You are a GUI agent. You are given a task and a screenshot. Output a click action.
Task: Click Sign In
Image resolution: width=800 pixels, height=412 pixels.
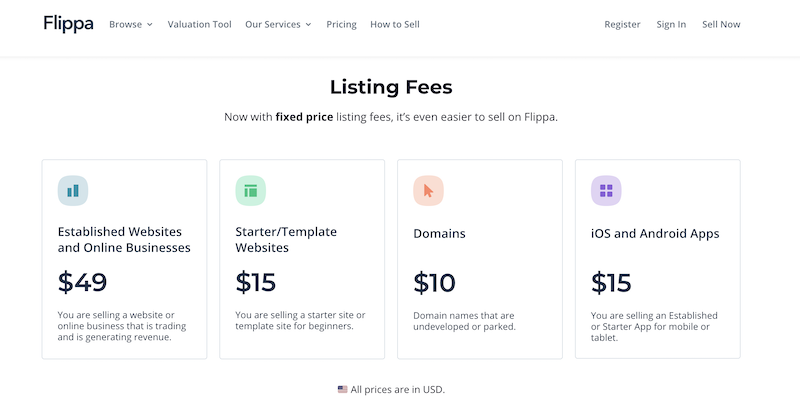pos(671,24)
